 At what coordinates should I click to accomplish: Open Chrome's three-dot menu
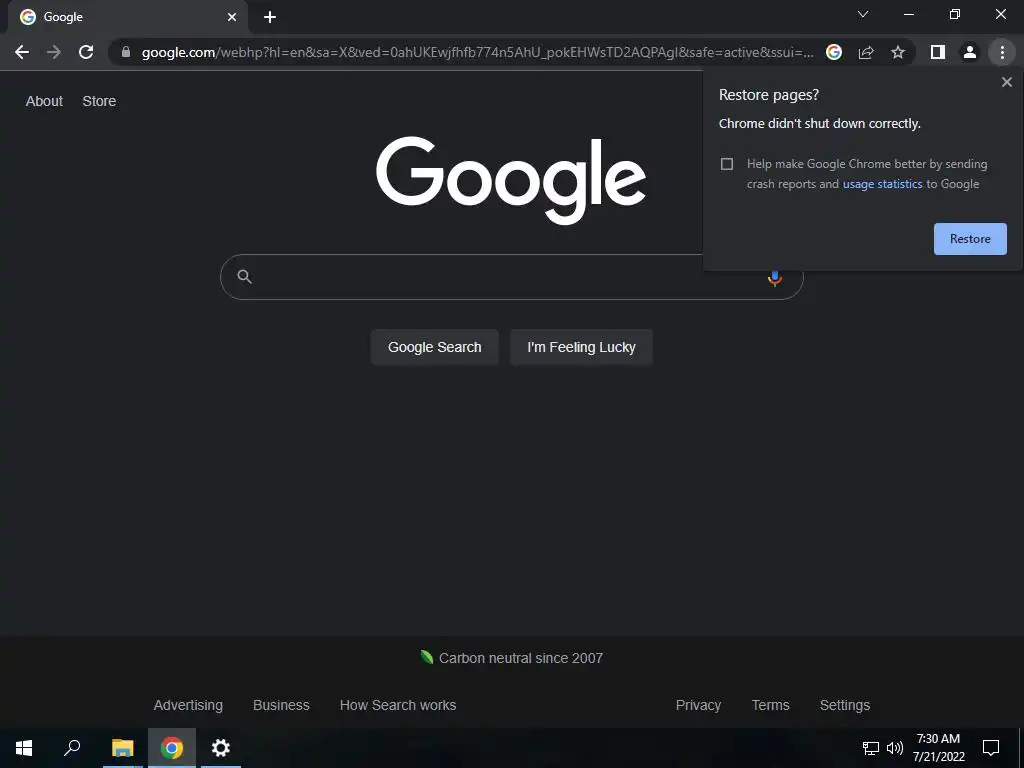coord(1002,52)
